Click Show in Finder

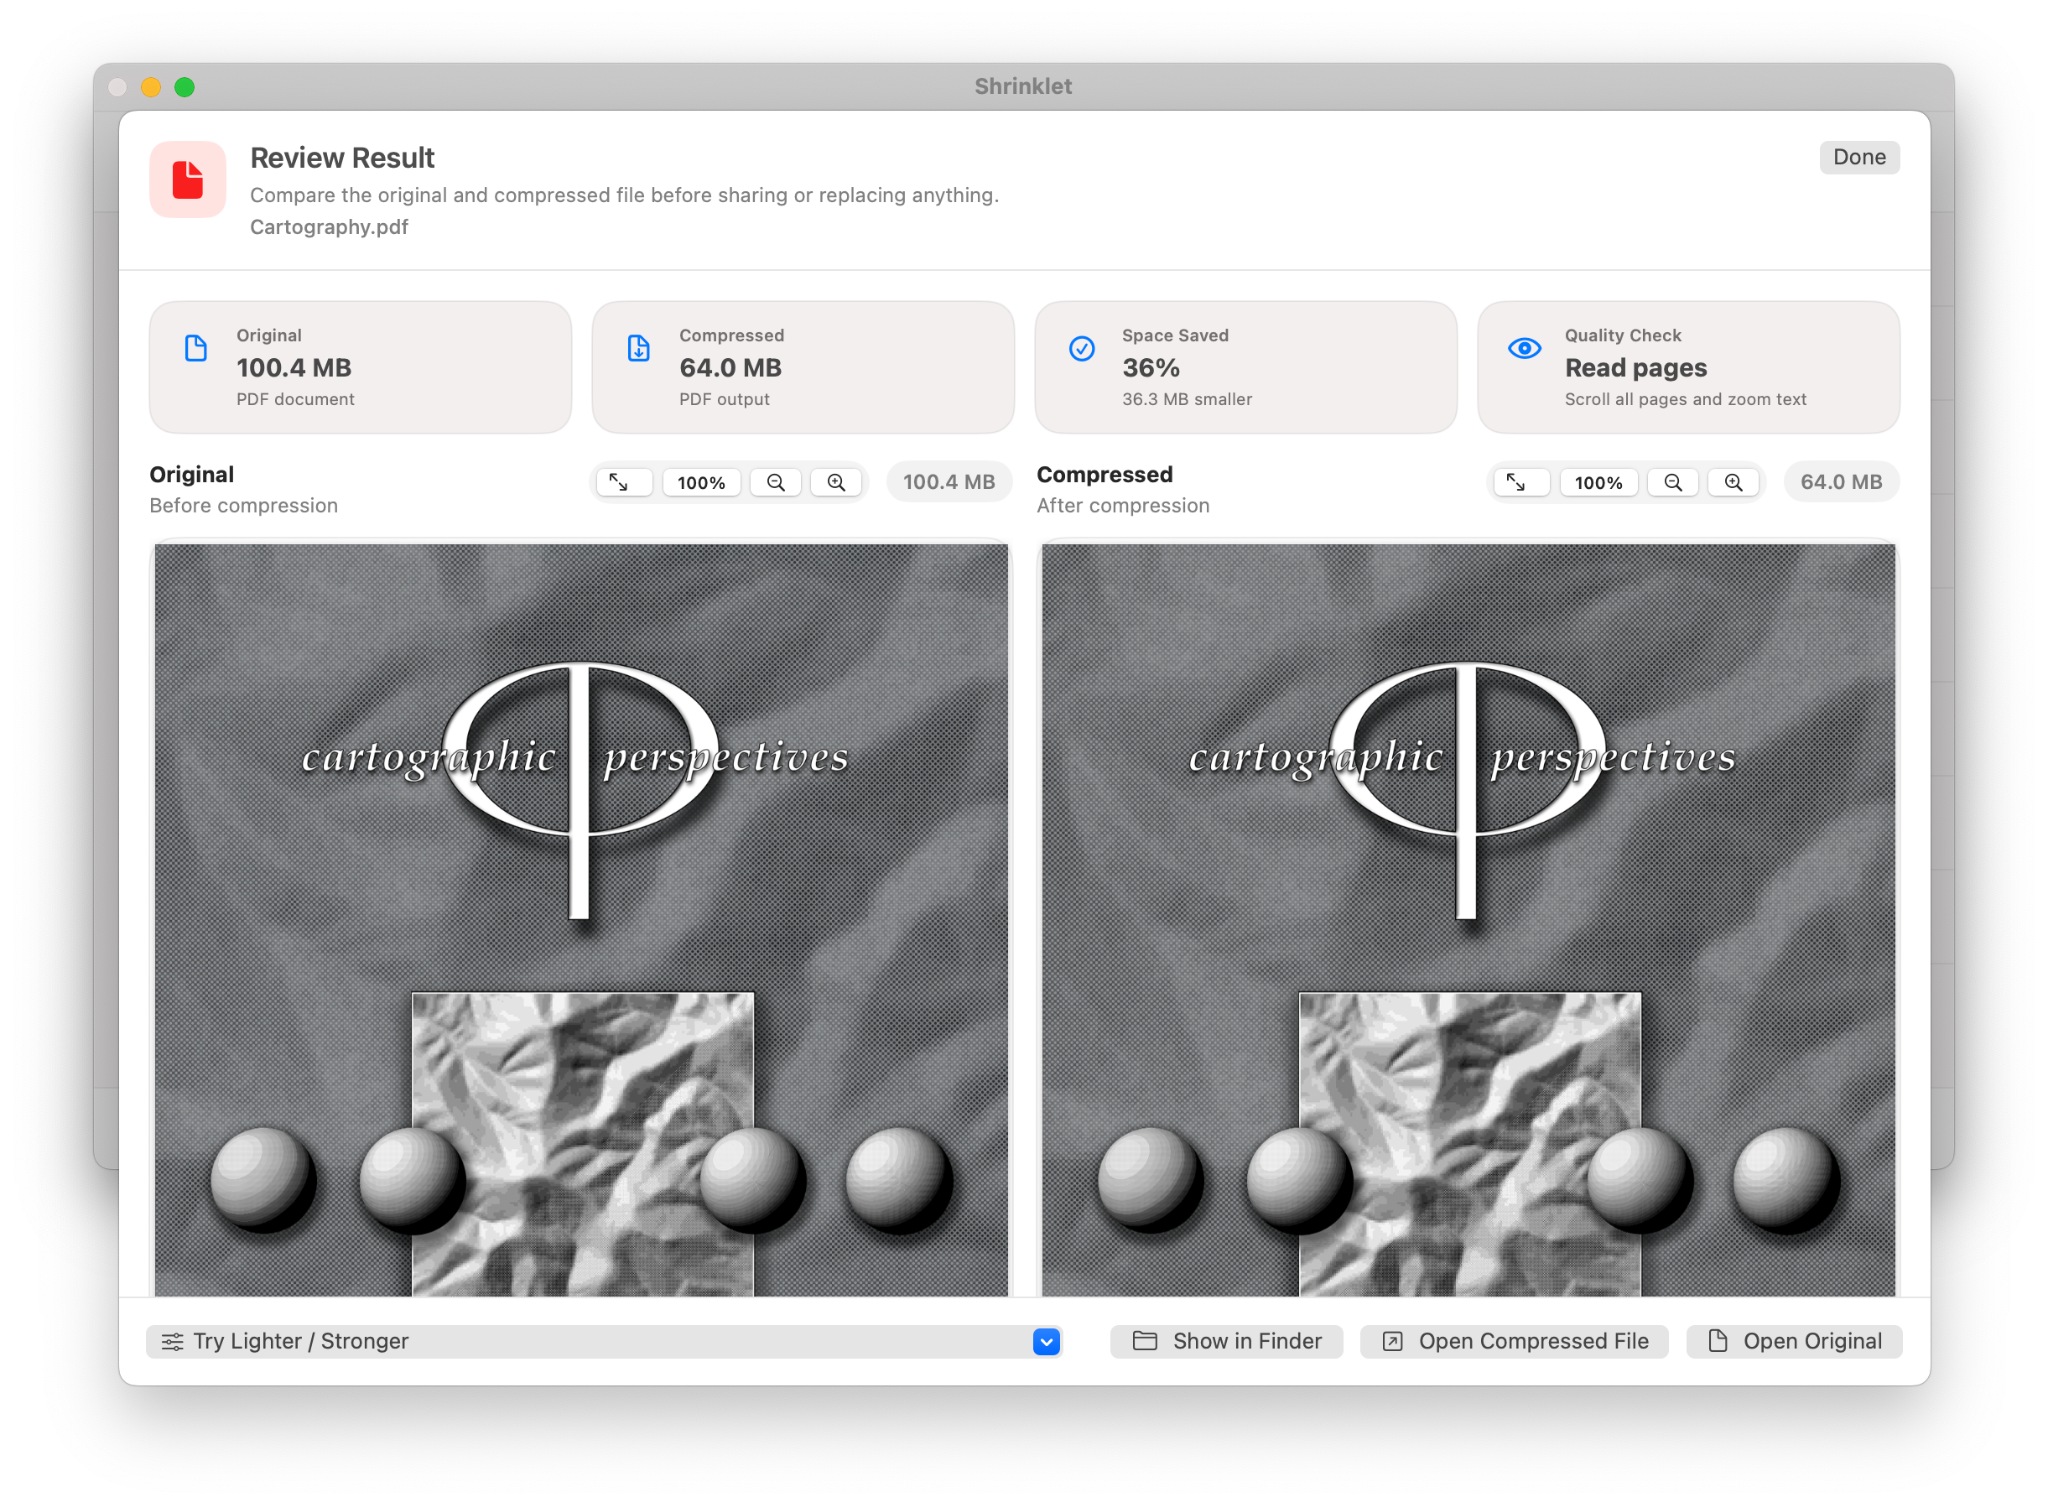(x=1226, y=1341)
